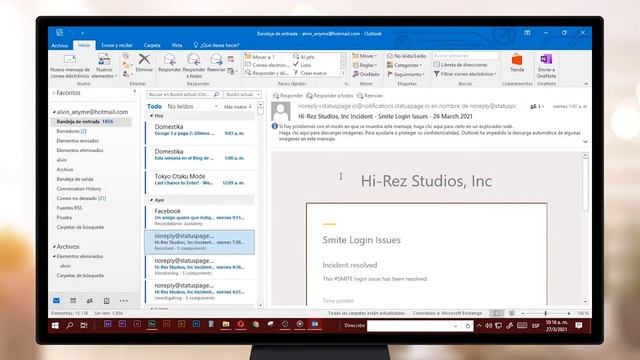Click the Eliminar X icon
Image resolution: width=640 pixels, height=360 pixels.
144,59
